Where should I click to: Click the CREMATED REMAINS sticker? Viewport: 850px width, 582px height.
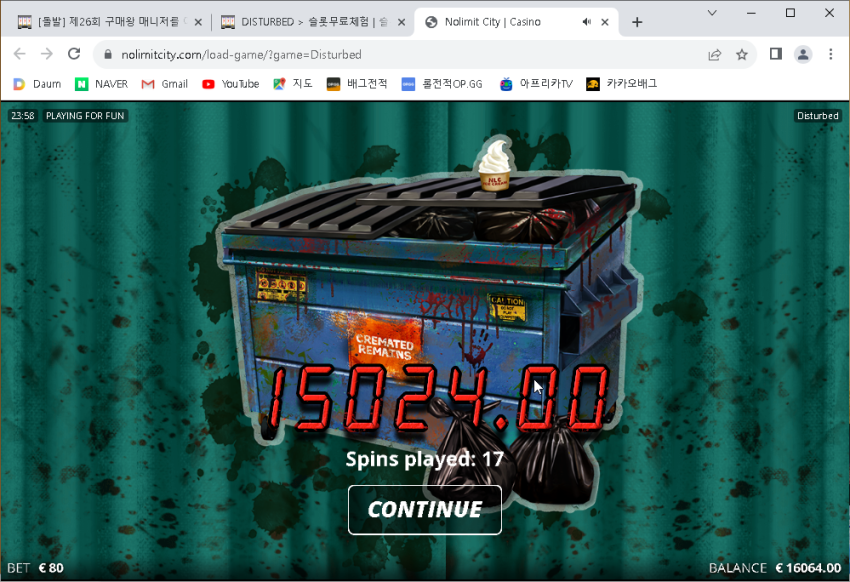[385, 347]
